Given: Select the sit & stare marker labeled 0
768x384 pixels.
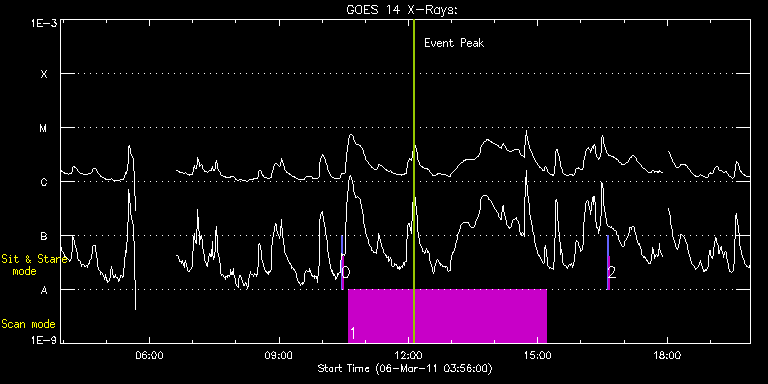Looking at the screenshot, I should tap(342, 263).
